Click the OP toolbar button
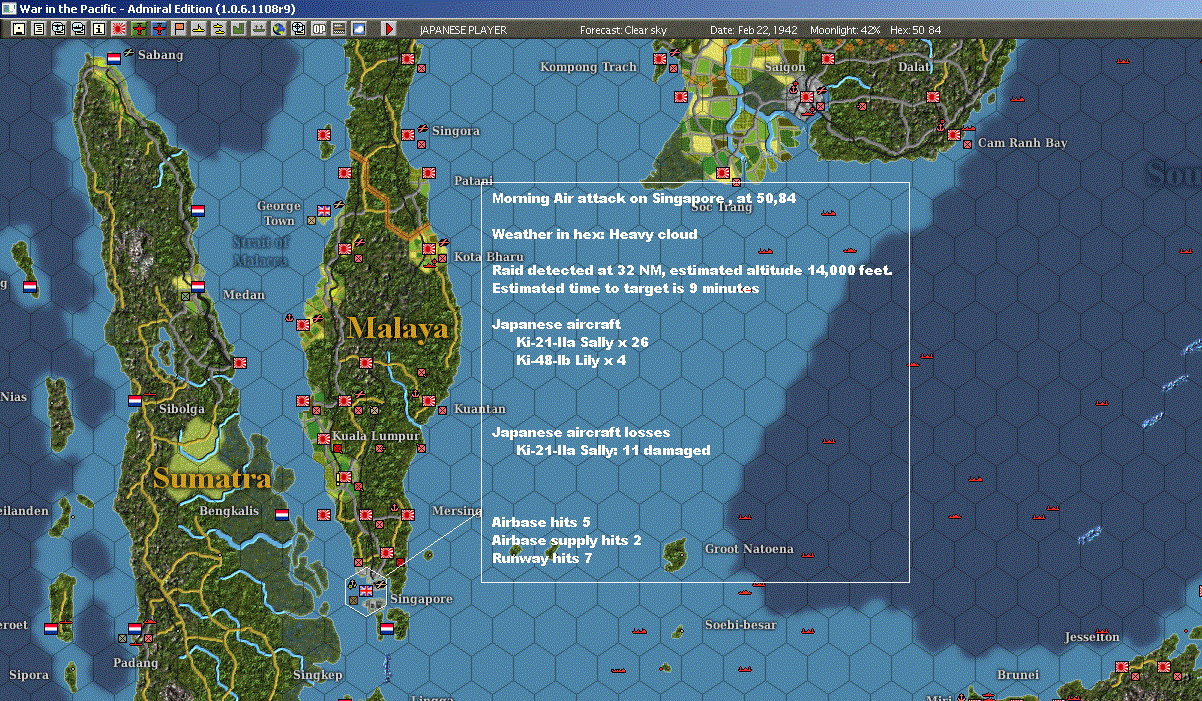This screenshot has width=1202, height=701. click(319, 29)
